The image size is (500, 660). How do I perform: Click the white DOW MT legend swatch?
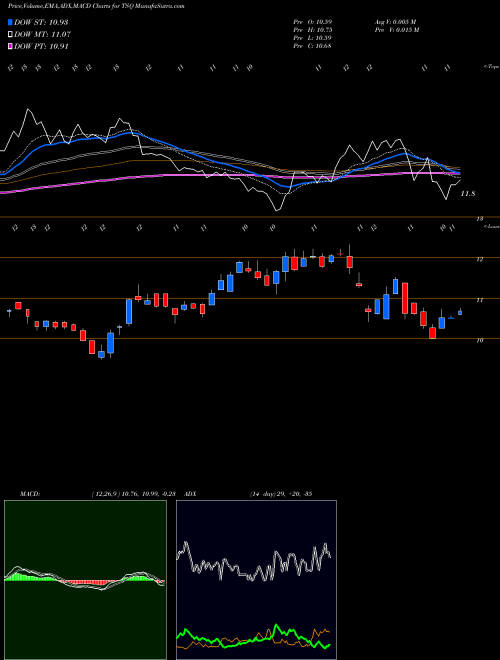click(10, 35)
